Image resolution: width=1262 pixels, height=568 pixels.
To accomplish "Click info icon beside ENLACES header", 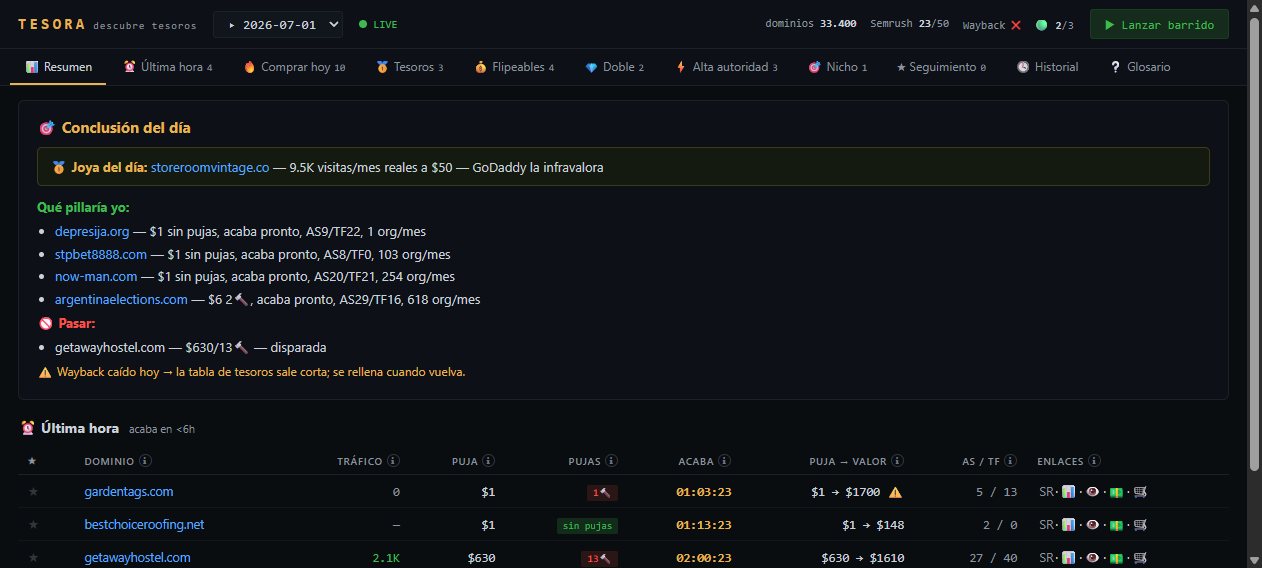I will tap(1094, 461).
